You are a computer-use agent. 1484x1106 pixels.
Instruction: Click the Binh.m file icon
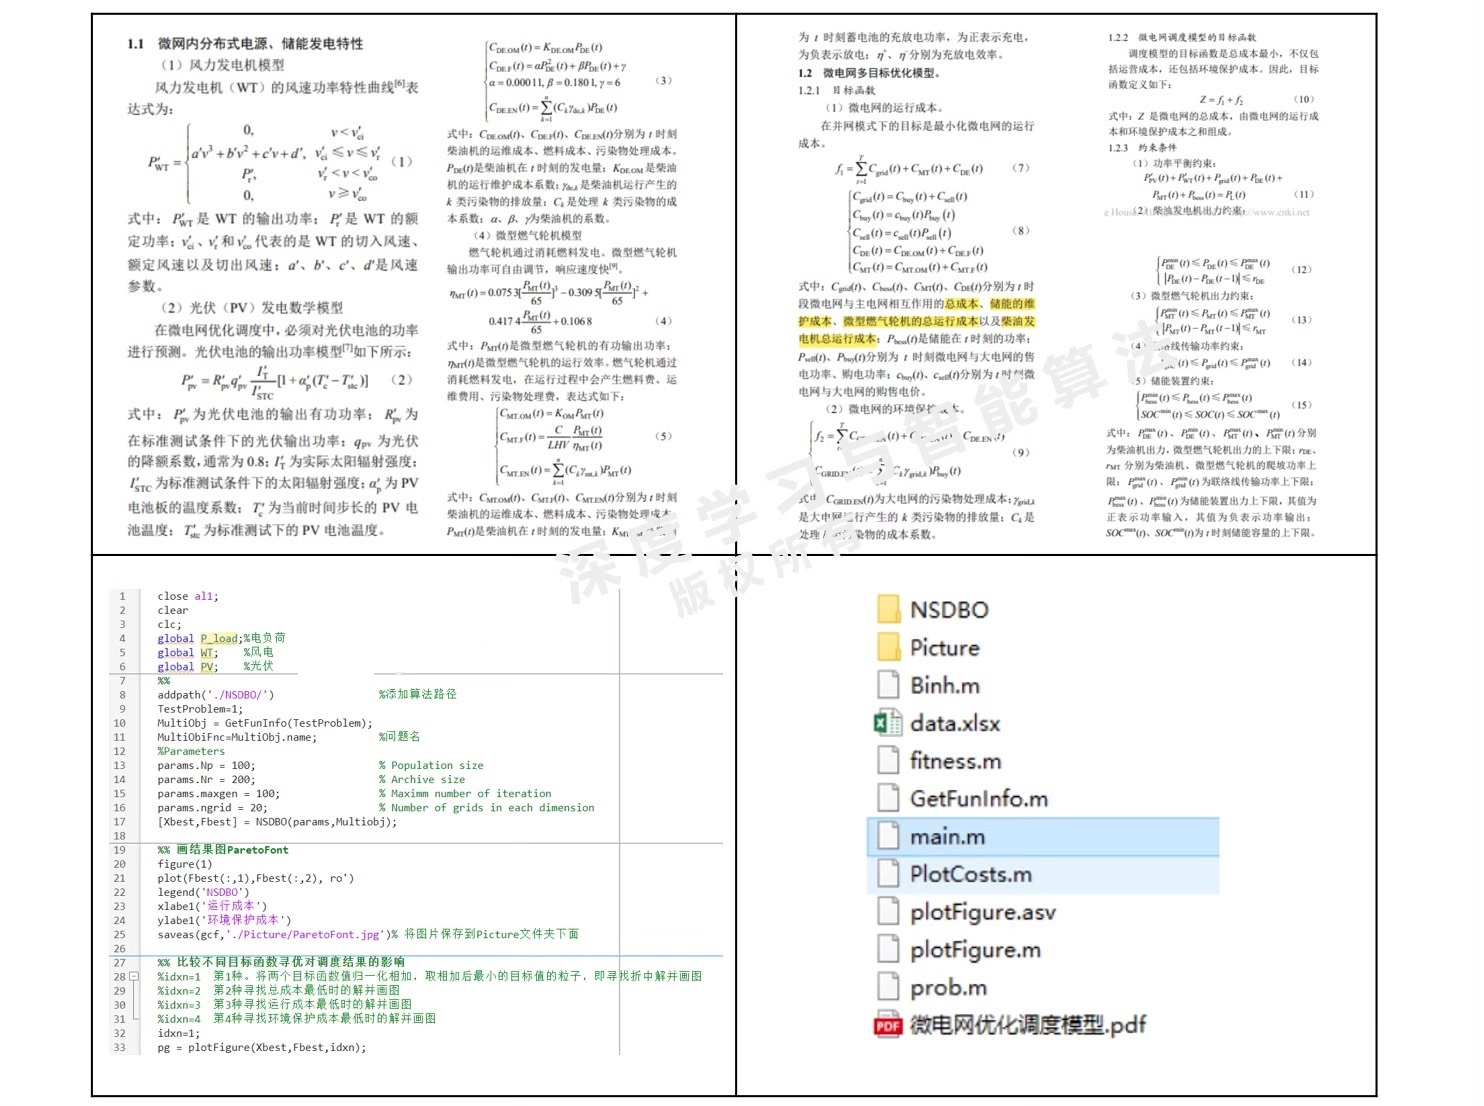[888, 685]
